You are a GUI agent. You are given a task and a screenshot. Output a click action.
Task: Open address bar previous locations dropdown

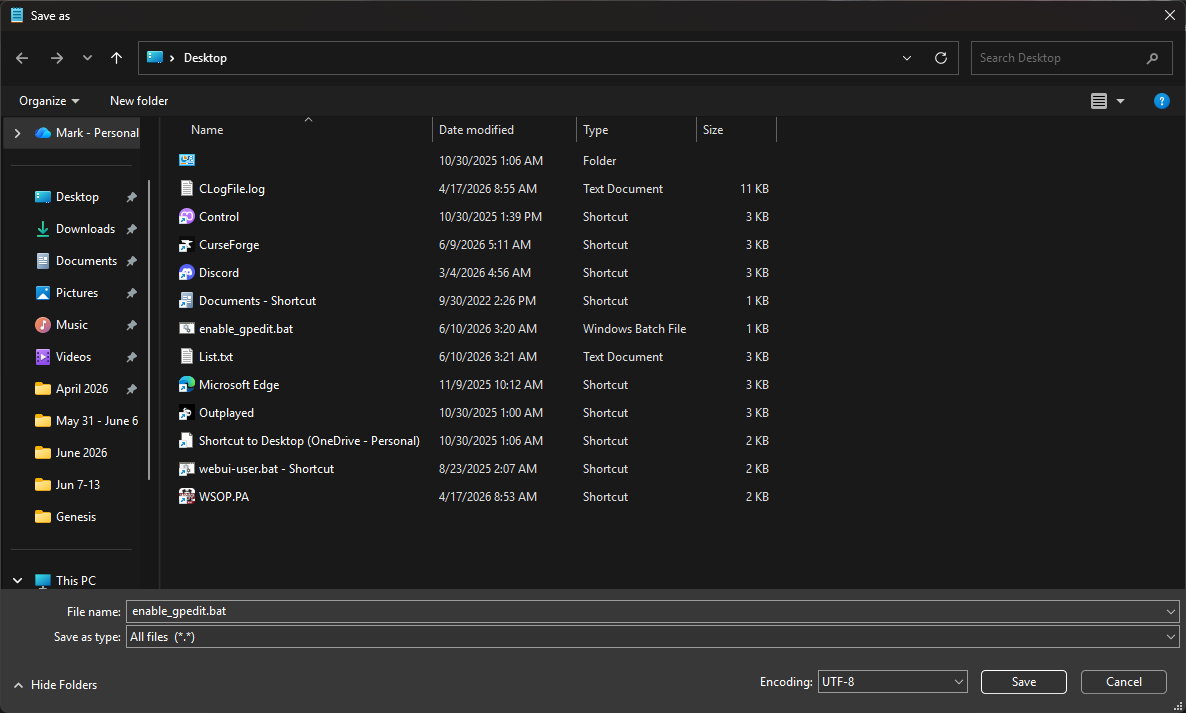click(x=907, y=58)
